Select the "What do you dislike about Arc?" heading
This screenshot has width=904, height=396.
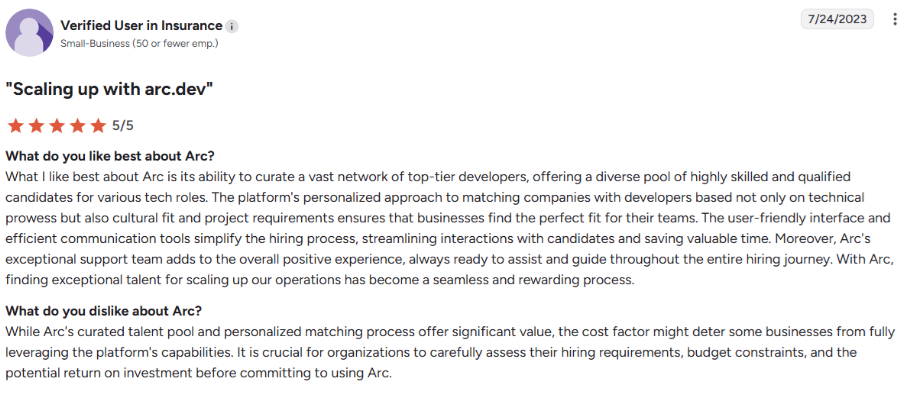click(x=104, y=311)
